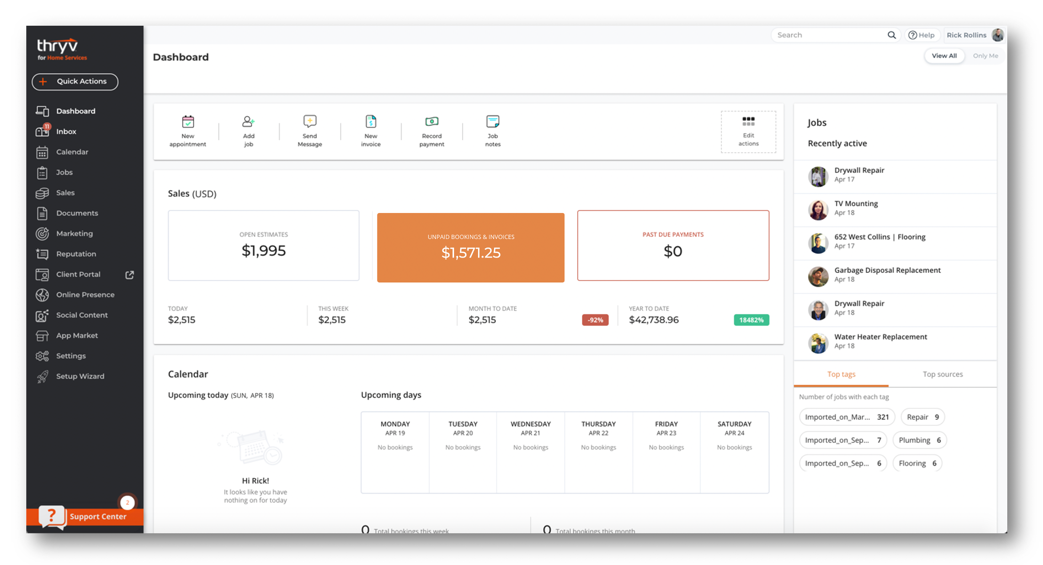Launch the Setup Wizard rocket icon
The image size is (1043, 565).
click(42, 377)
